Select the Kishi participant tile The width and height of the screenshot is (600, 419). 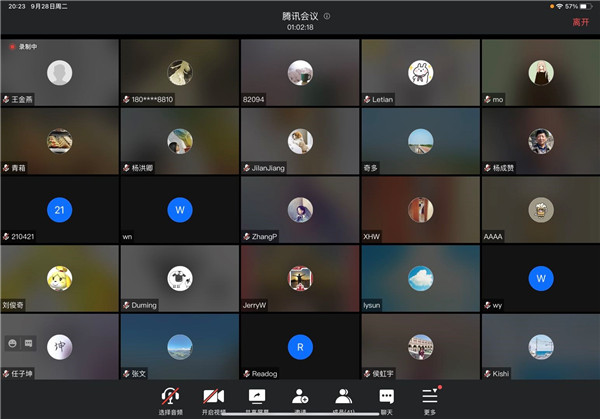point(540,346)
